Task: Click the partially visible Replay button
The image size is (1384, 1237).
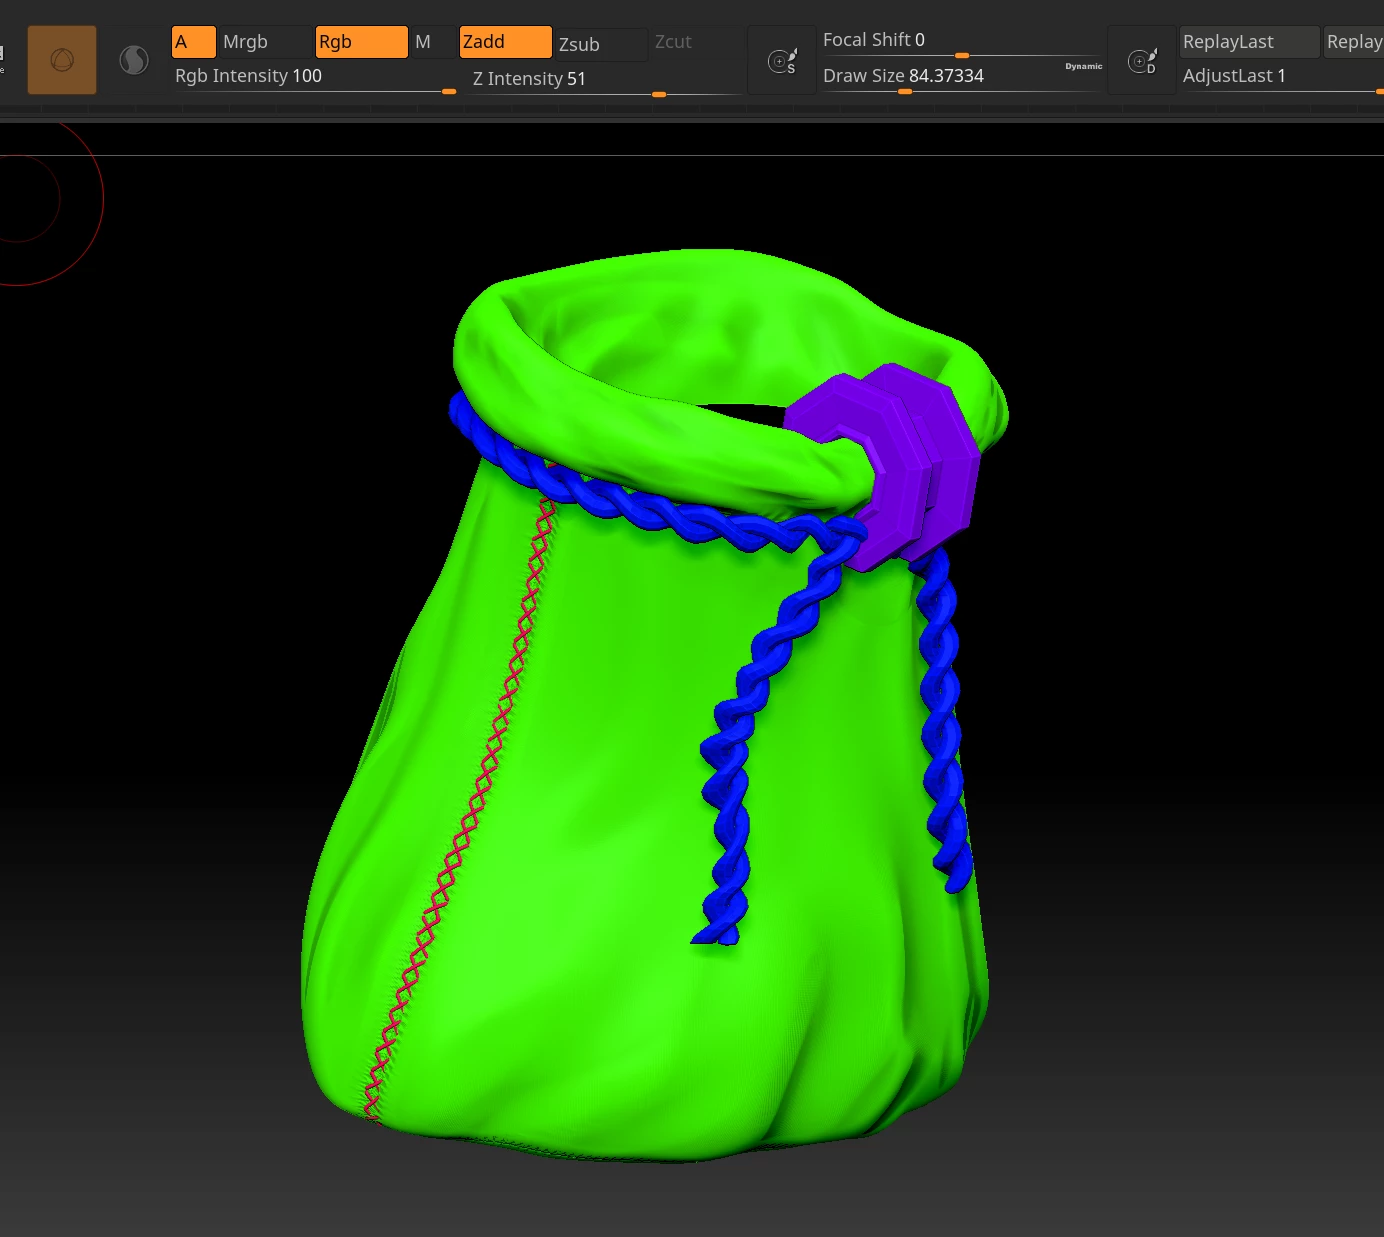Action: [x=1354, y=42]
